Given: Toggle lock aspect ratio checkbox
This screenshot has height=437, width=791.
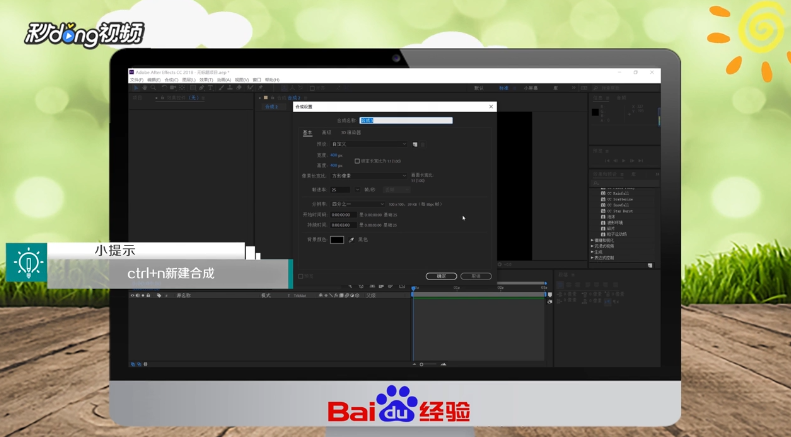Looking at the screenshot, I should [x=357, y=161].
